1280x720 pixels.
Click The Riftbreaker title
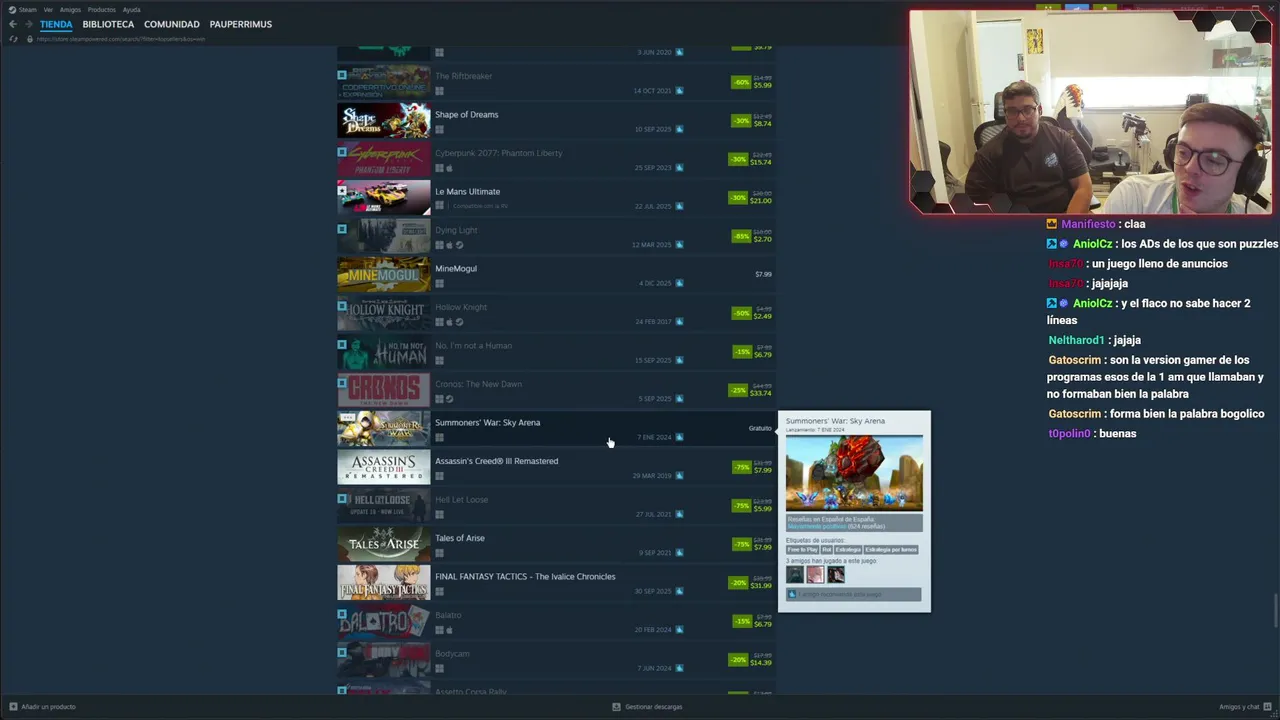click(x=463, y=77)
